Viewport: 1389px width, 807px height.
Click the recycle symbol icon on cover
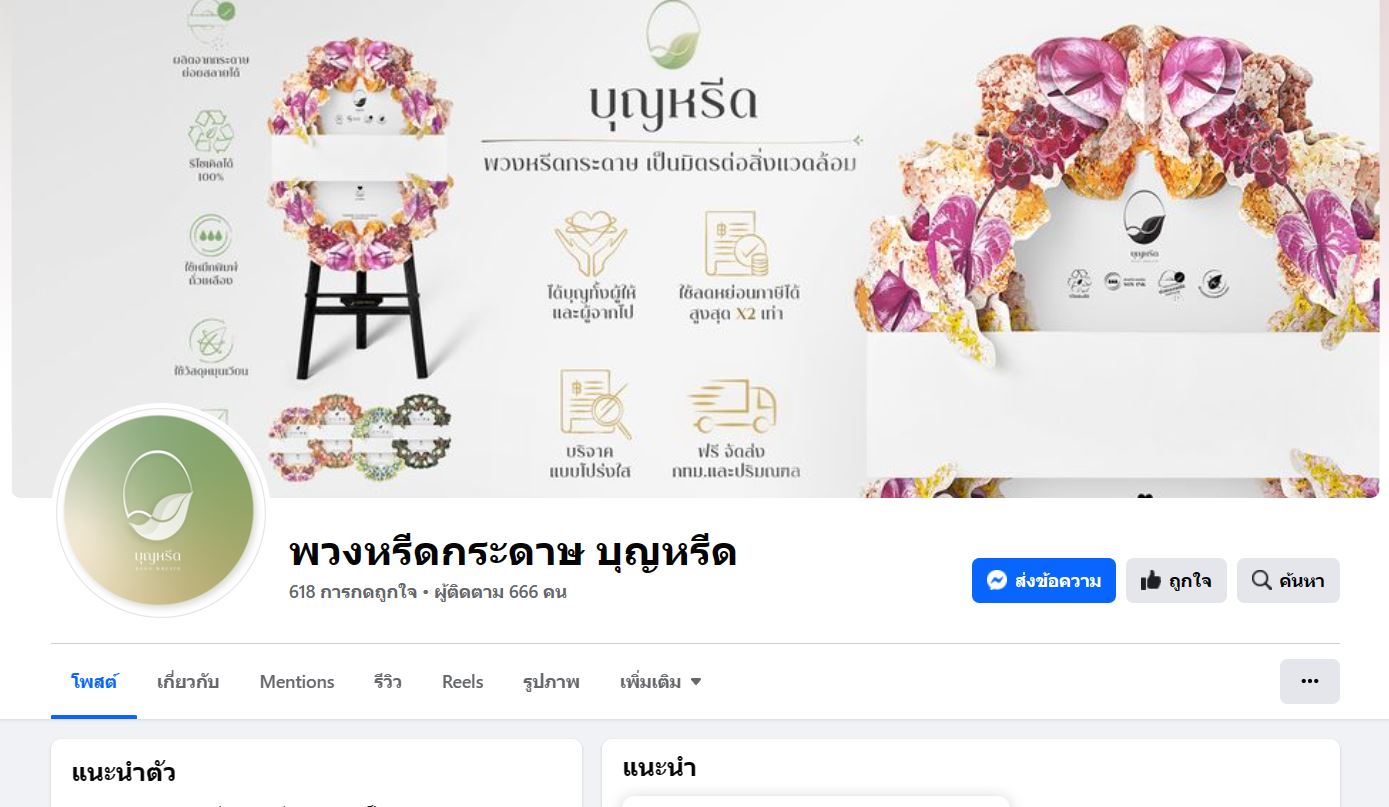(x=211, y=131)
